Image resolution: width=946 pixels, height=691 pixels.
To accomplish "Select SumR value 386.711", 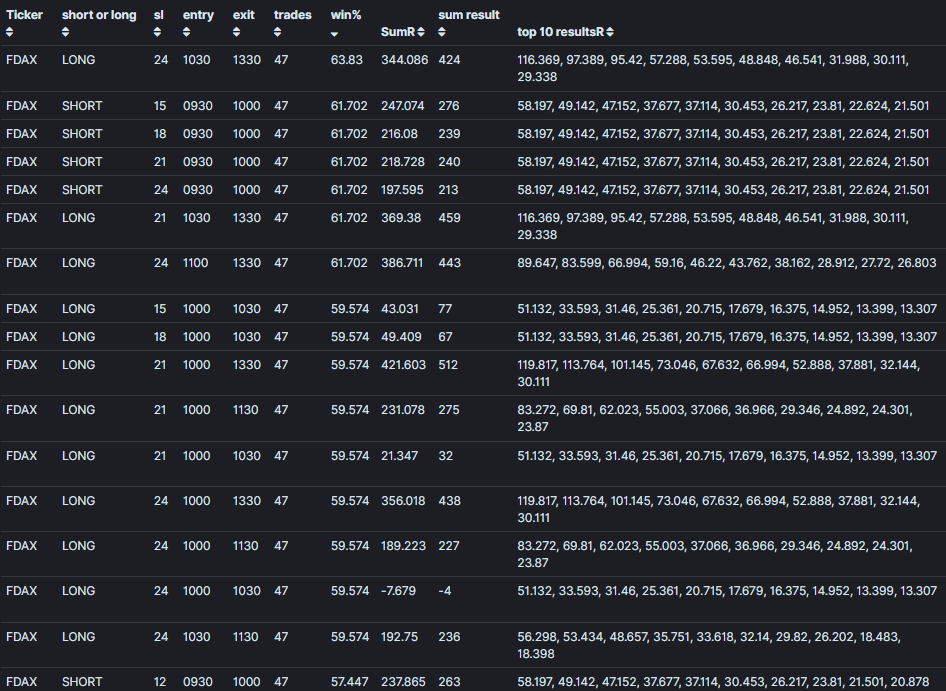I will pyautogui.click(x=402, y=263).
